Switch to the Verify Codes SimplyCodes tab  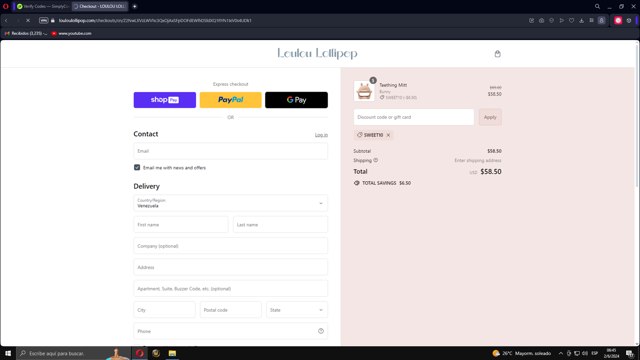tap(43, 6)
